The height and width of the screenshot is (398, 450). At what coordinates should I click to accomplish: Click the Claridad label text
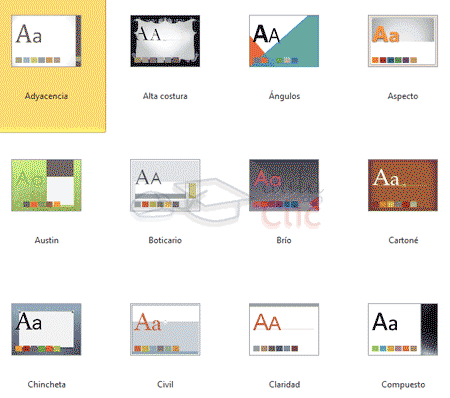click(284, 384)
